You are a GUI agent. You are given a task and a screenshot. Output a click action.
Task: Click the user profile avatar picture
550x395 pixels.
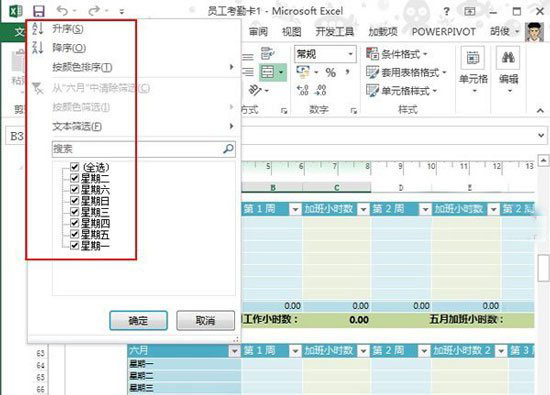click(x=534, y=32)
